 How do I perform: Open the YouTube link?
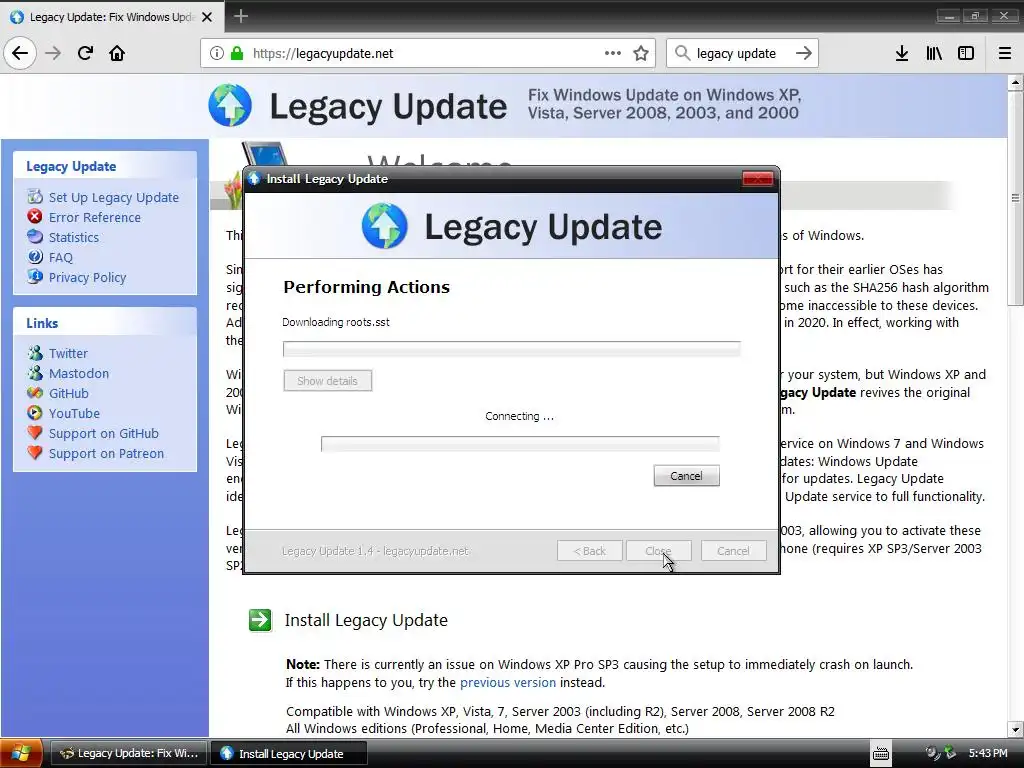point(74,413)
